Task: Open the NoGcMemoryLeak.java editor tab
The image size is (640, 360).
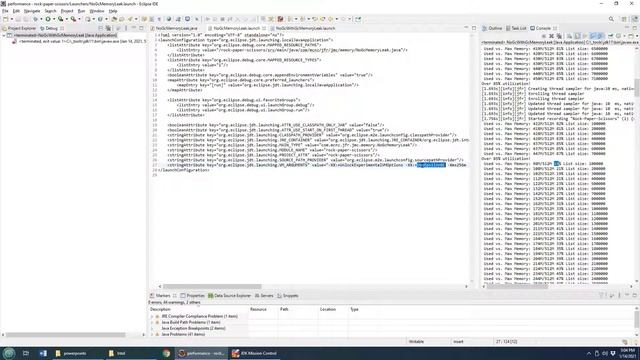Action: pyautogui.click(x=174, y=28)
